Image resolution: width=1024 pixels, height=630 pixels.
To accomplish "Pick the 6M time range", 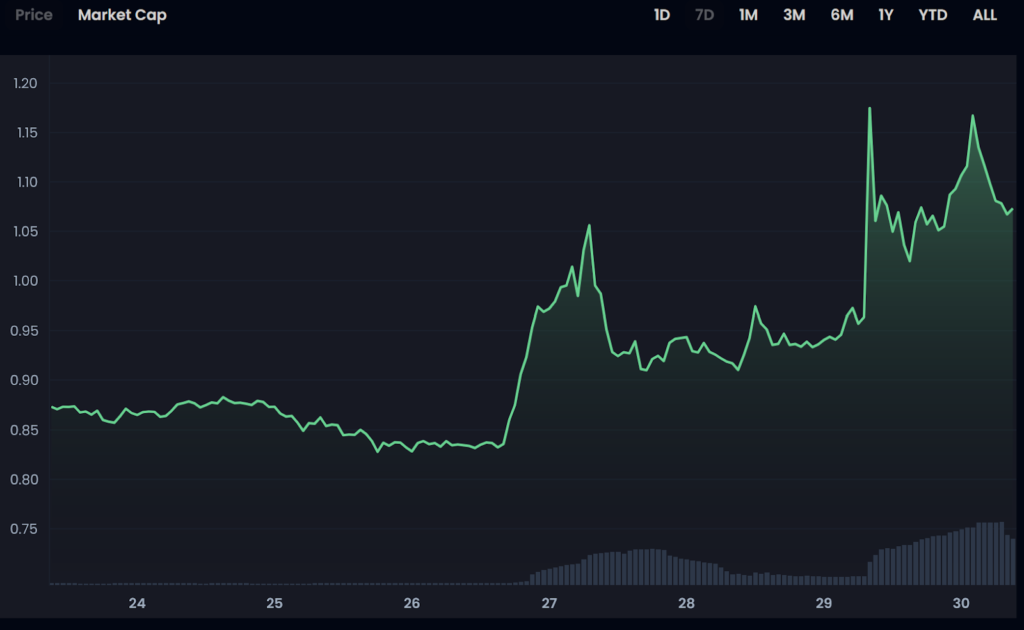I will 842,16.
